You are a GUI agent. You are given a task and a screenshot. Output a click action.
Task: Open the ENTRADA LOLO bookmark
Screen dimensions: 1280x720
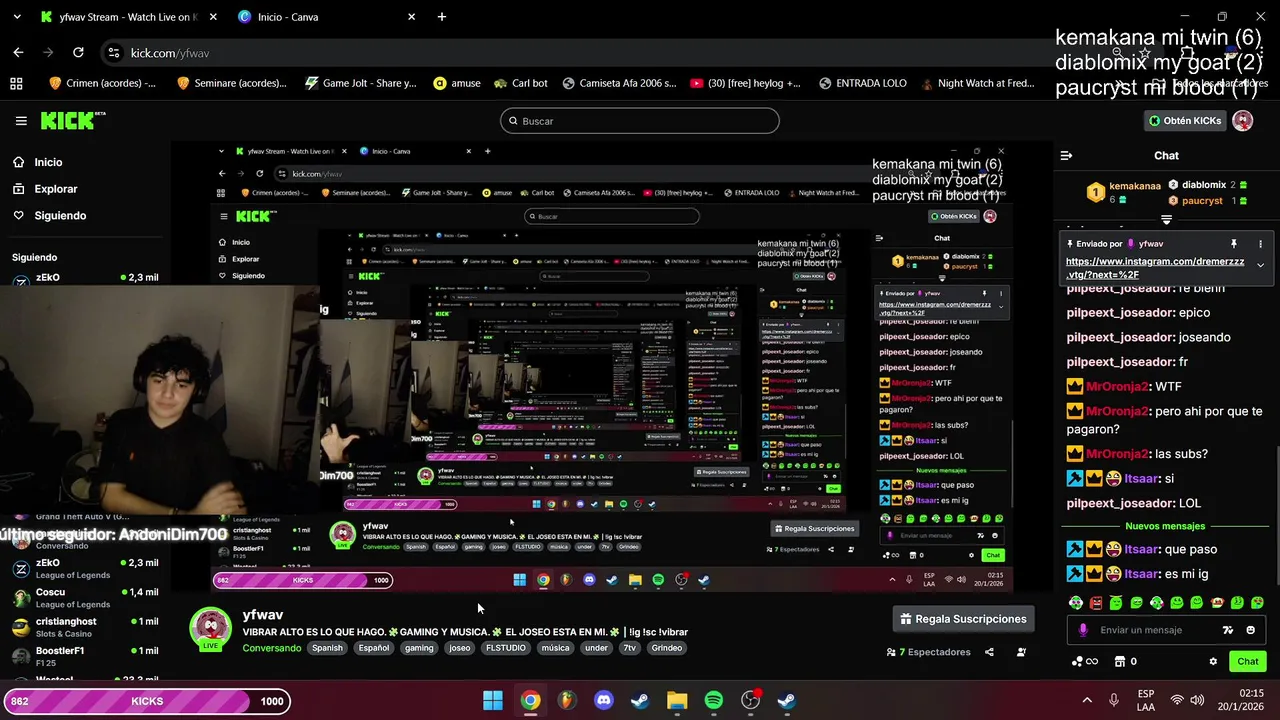[x=862, y=83]
